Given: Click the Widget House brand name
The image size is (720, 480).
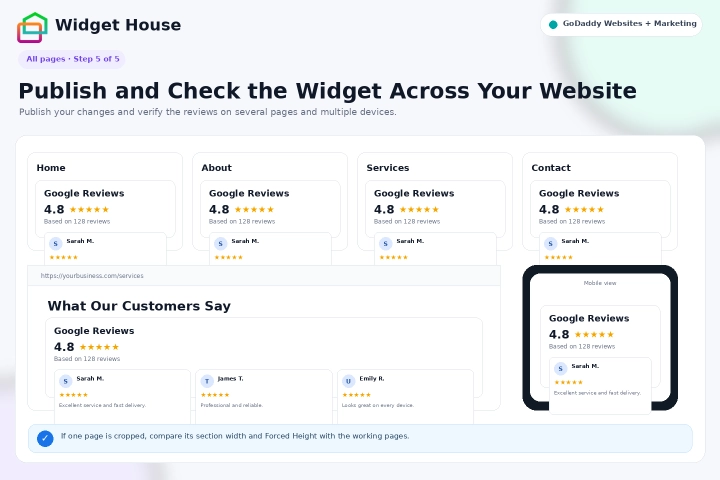Looking at the screenshot, I should point(118,25).
